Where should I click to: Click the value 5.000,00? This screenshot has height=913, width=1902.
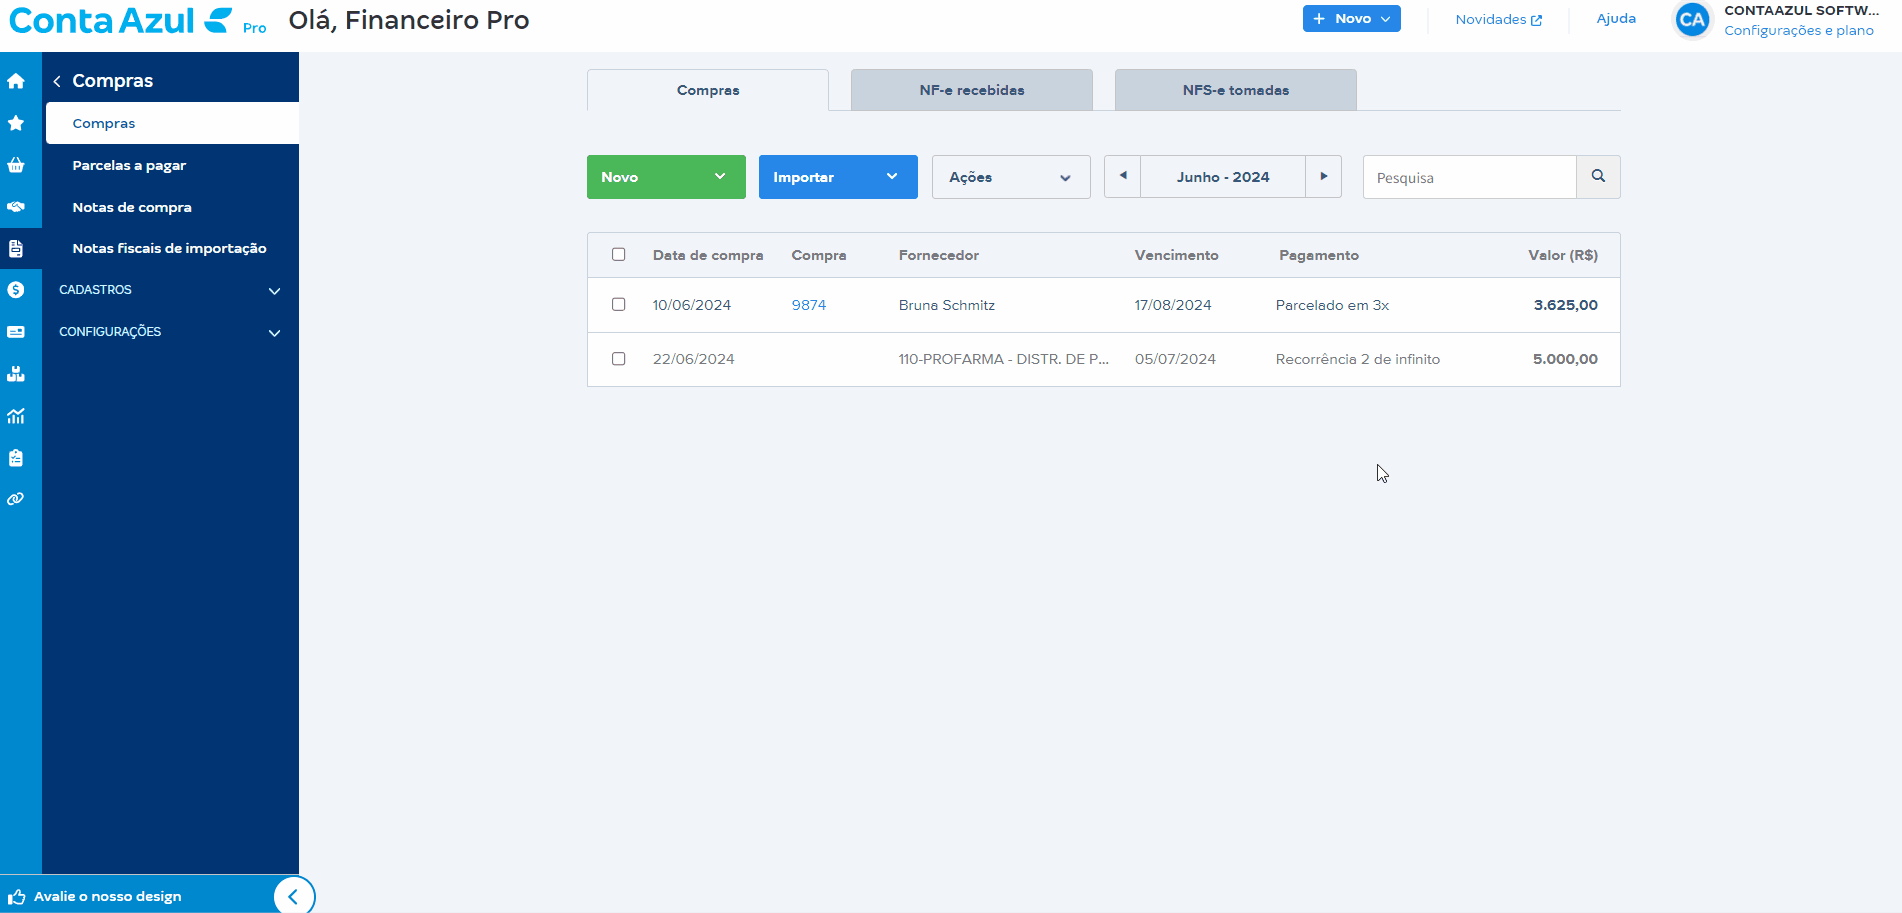(1565, 359)
